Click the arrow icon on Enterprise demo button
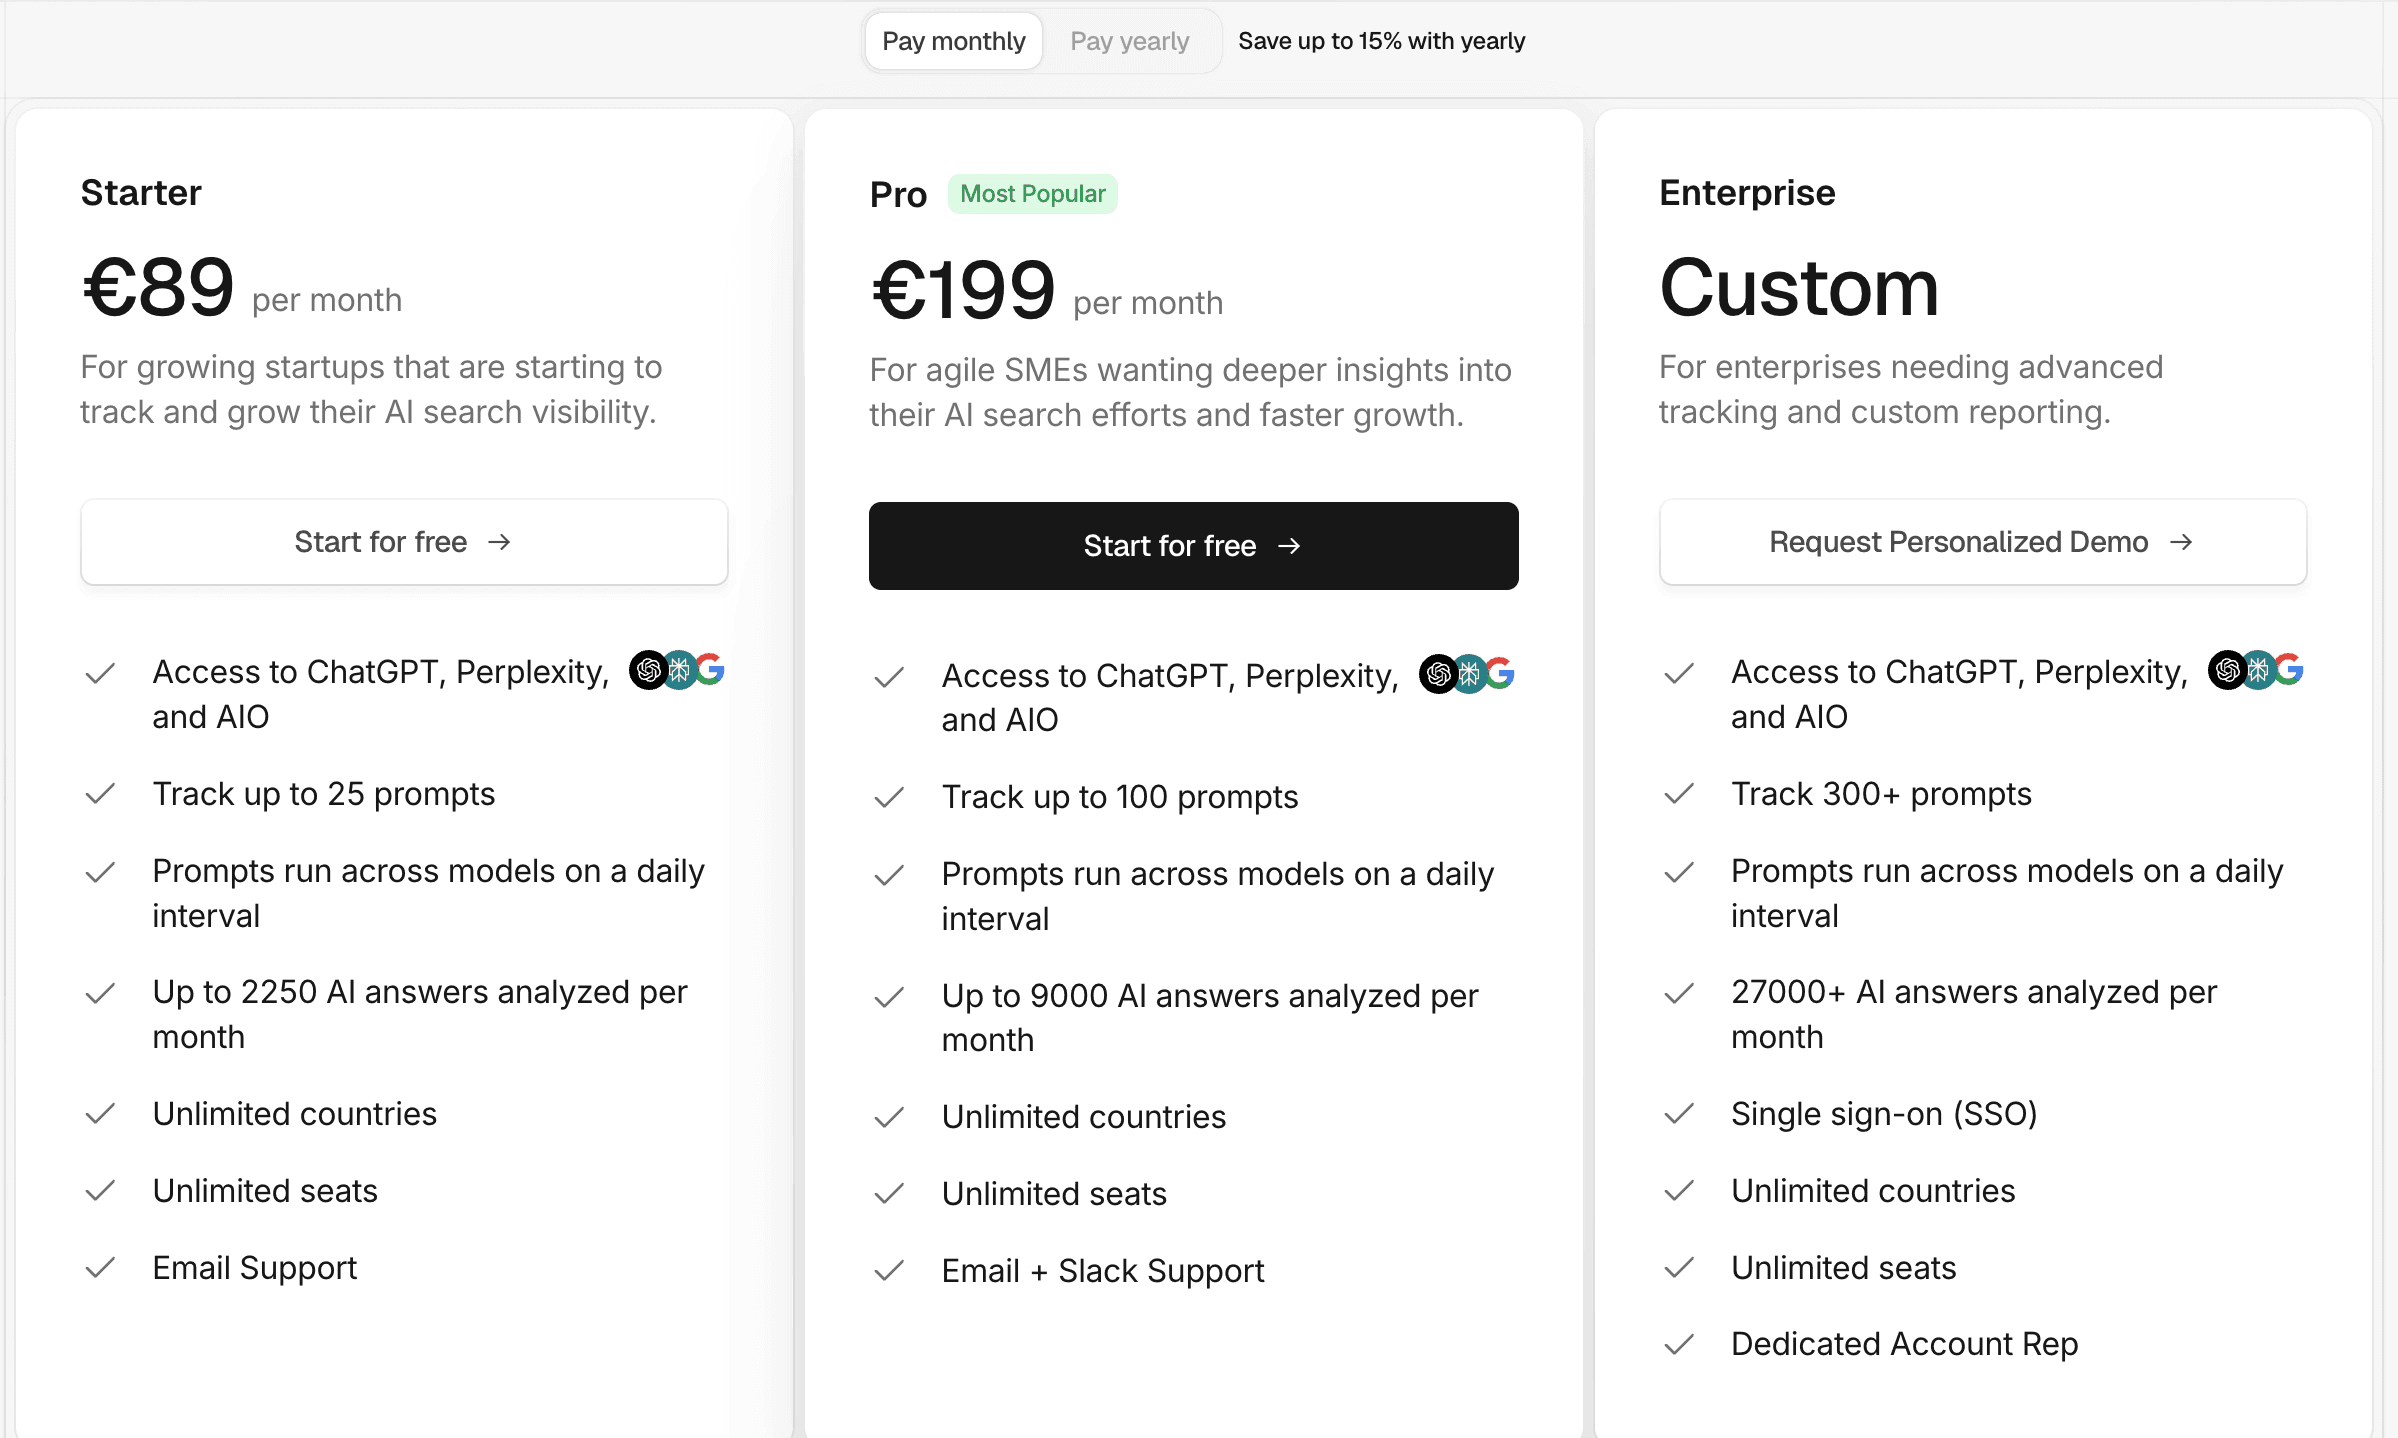The image size is (2398, 1438). (2181, 542)
